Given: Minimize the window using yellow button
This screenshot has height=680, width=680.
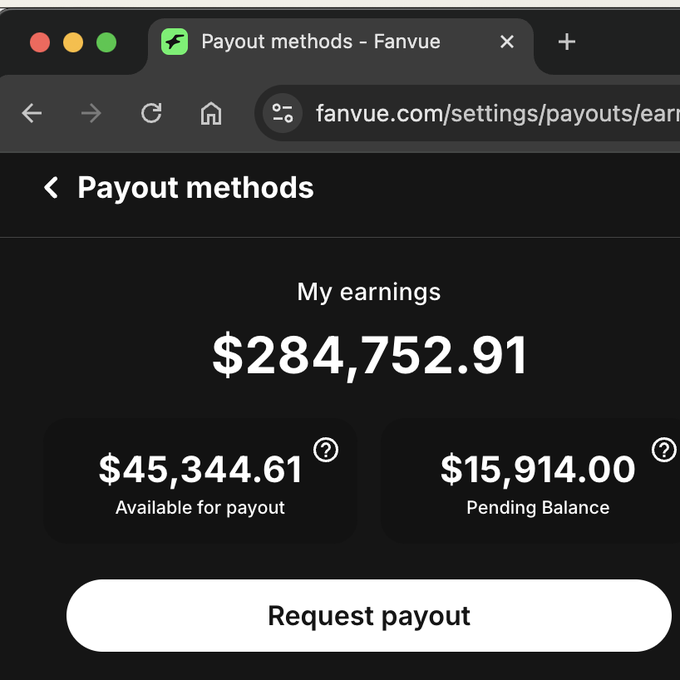Looking at the screenshot, I should tap(73, 42).
